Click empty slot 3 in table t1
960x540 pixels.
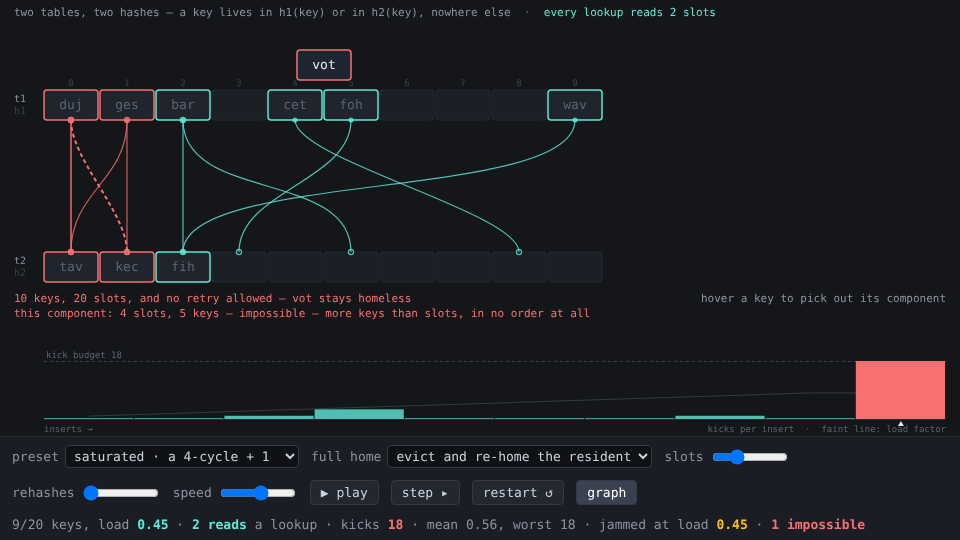click(239, 105)
